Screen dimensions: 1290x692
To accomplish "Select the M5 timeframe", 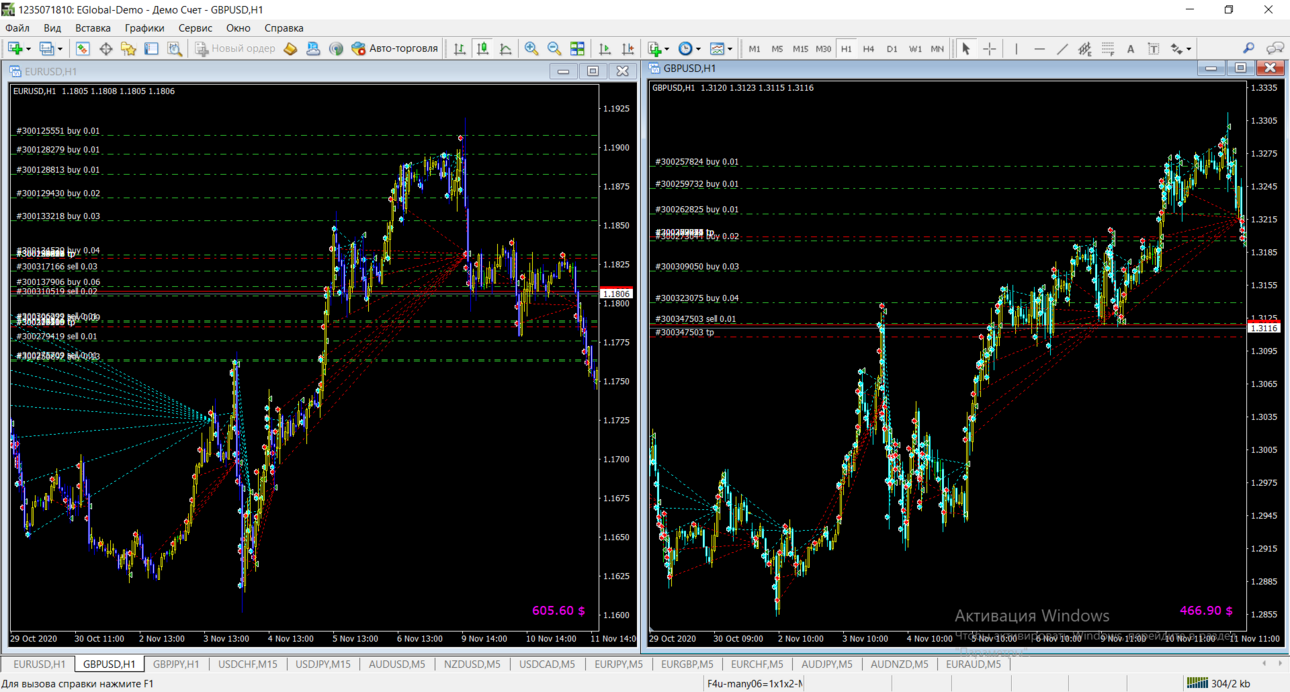I will click(777, 48).
